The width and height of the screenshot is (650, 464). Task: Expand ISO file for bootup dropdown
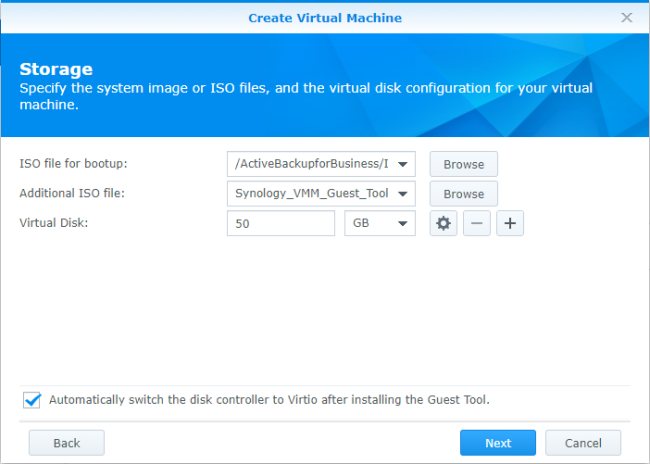402,164
